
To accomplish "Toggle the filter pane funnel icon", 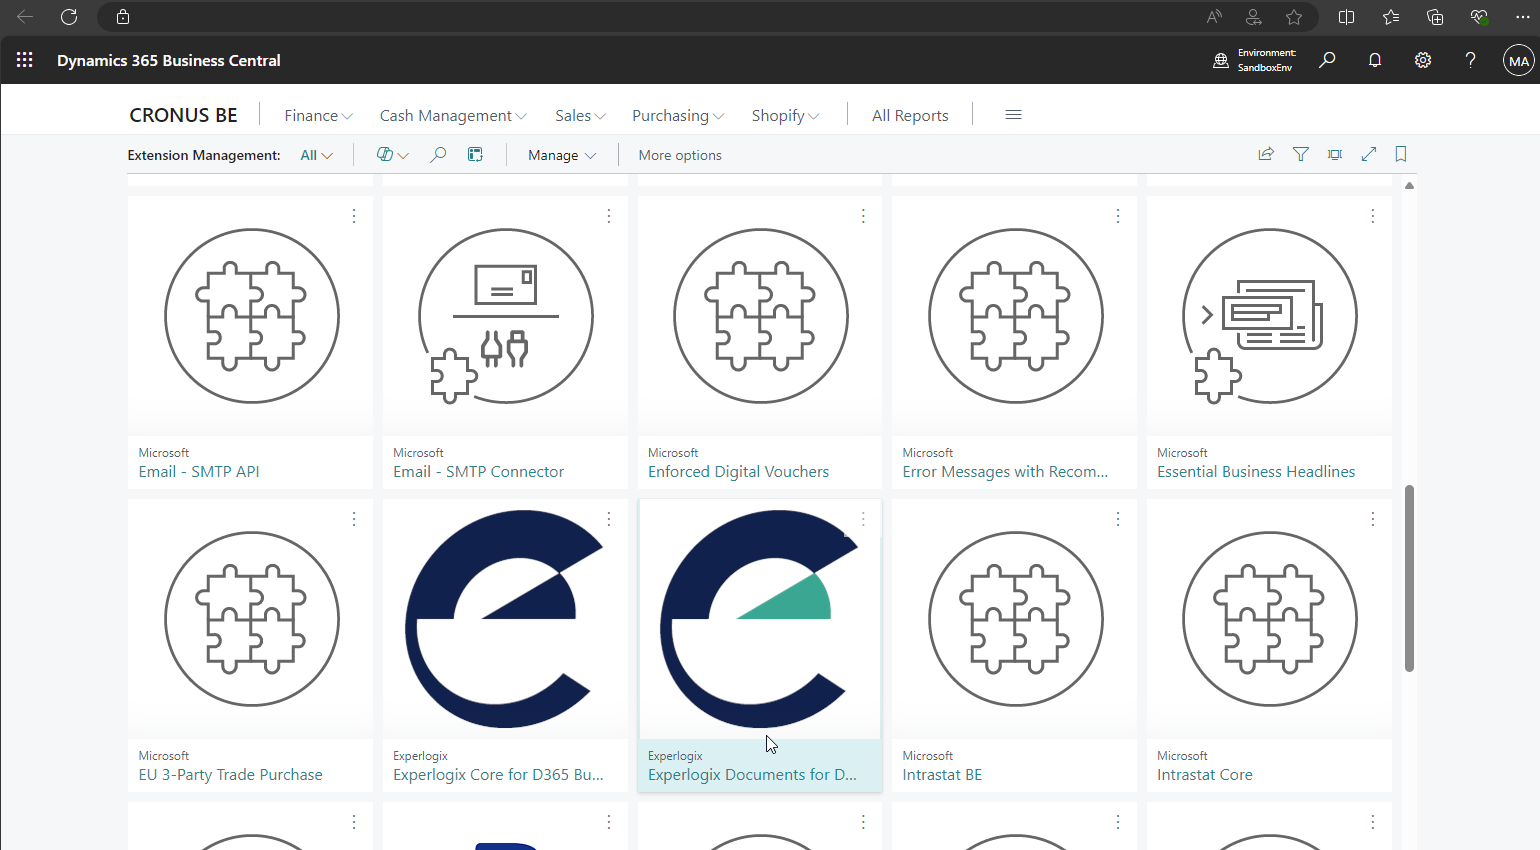I will pos(1301,154).
